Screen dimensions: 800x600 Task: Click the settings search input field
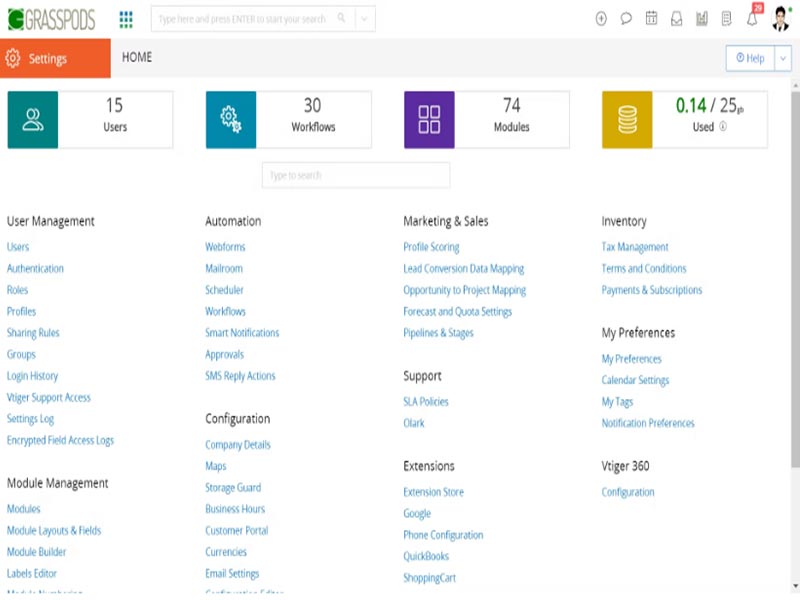coord(355,175)
